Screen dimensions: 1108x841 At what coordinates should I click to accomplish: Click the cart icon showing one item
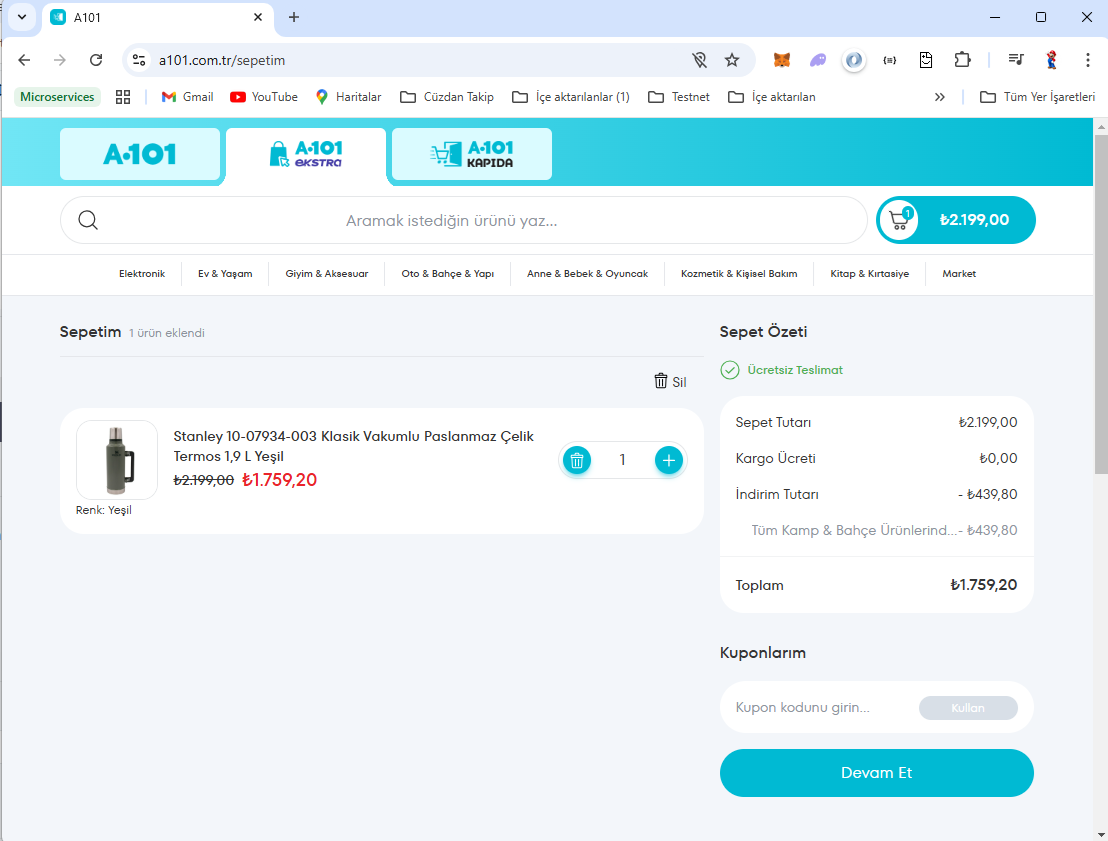(x=899, y=220)
